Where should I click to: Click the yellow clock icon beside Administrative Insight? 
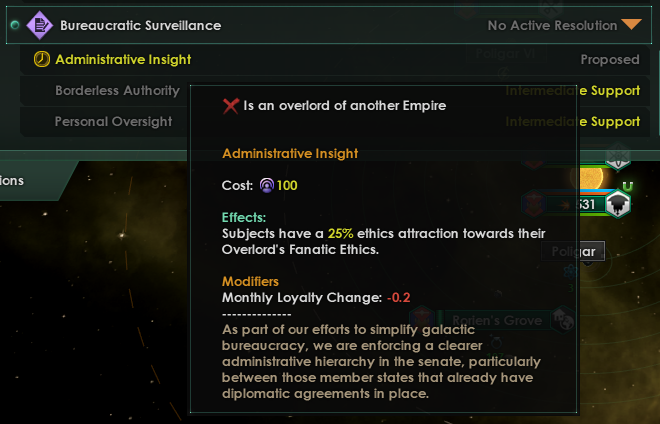[41, 60]
